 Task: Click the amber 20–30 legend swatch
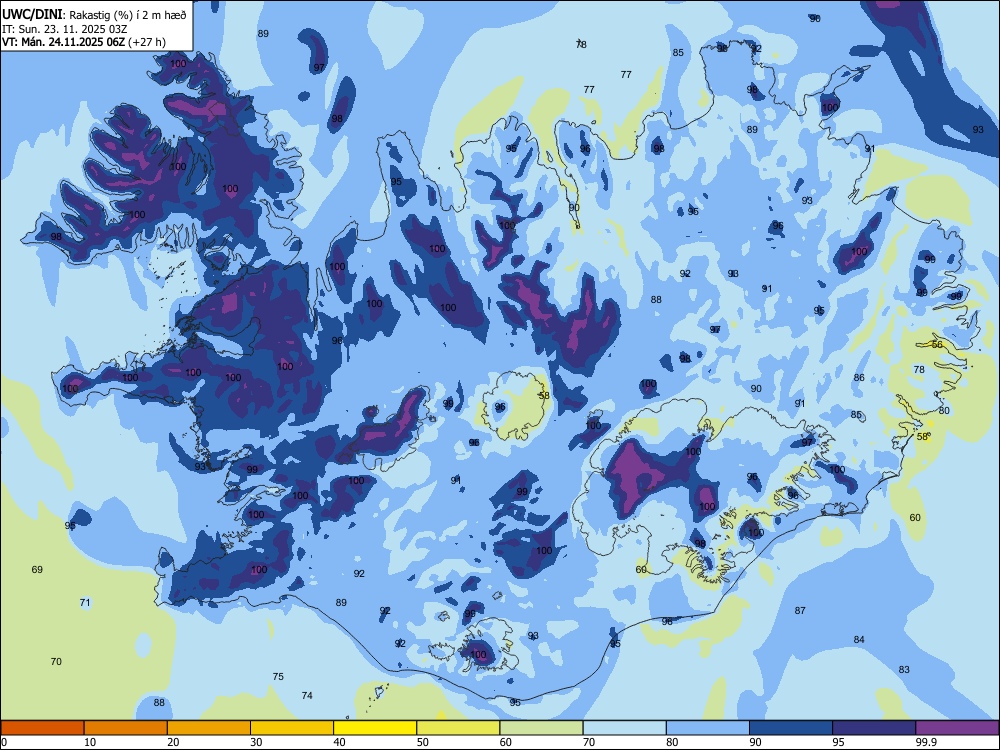(x=209, y=728)
